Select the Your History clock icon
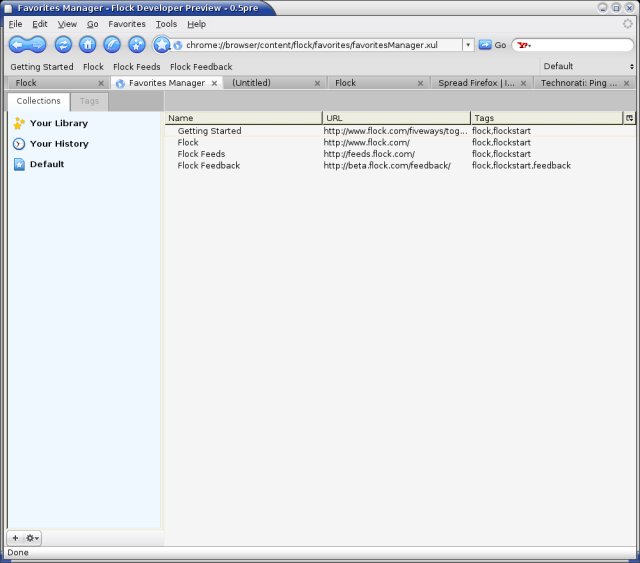This screenshot has width=640, height=563. 19,144
